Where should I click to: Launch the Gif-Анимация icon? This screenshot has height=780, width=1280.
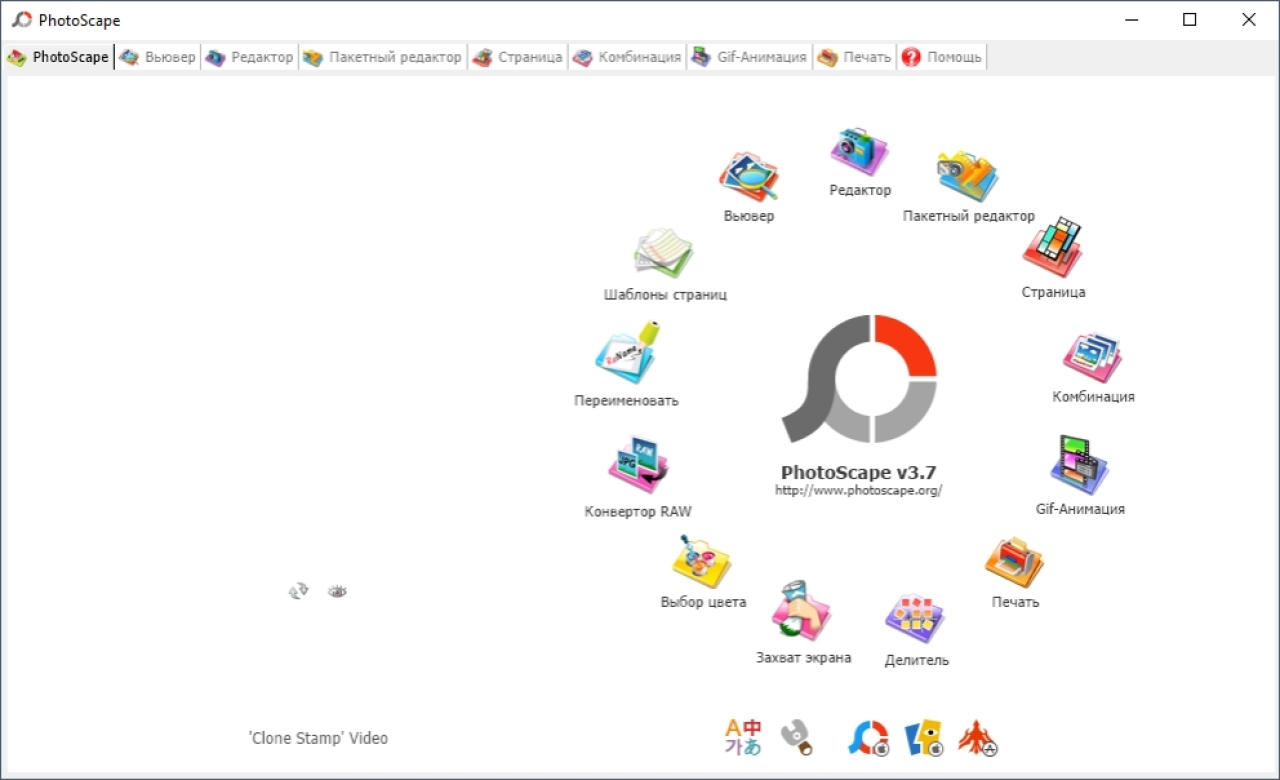click(1080, 465)
